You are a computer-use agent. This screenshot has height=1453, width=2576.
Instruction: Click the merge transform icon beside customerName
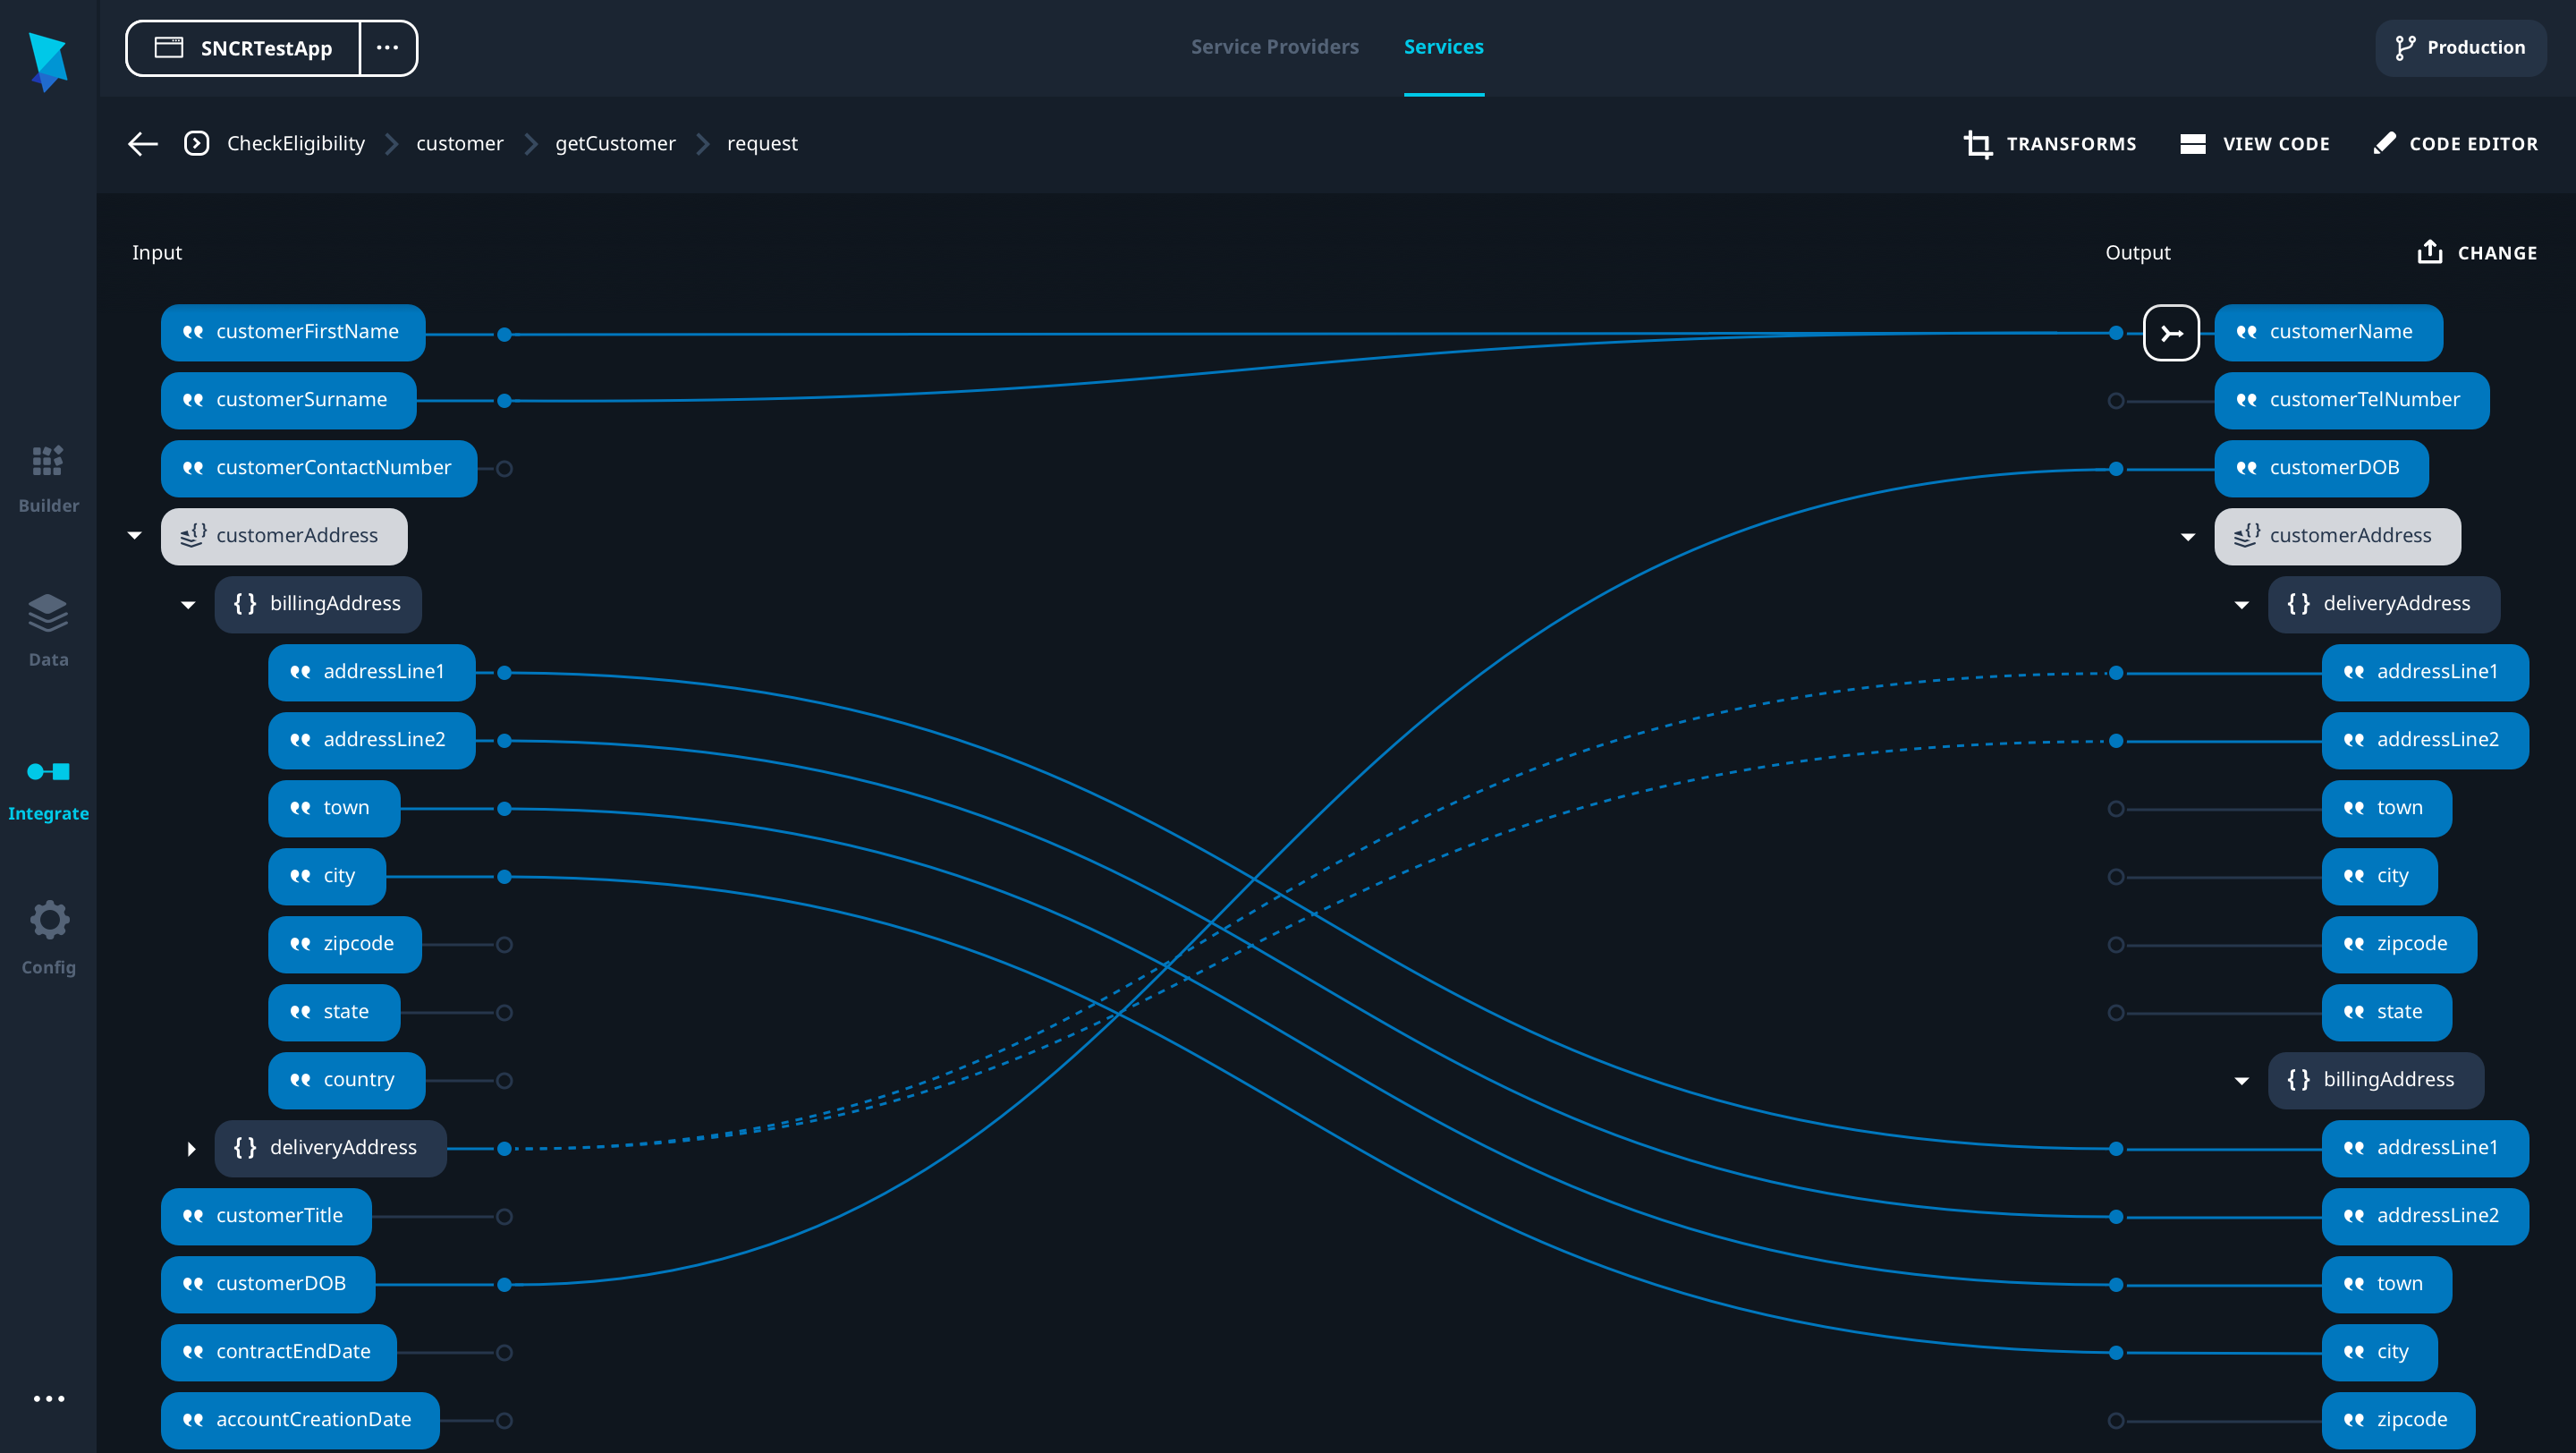[2170, 333]
